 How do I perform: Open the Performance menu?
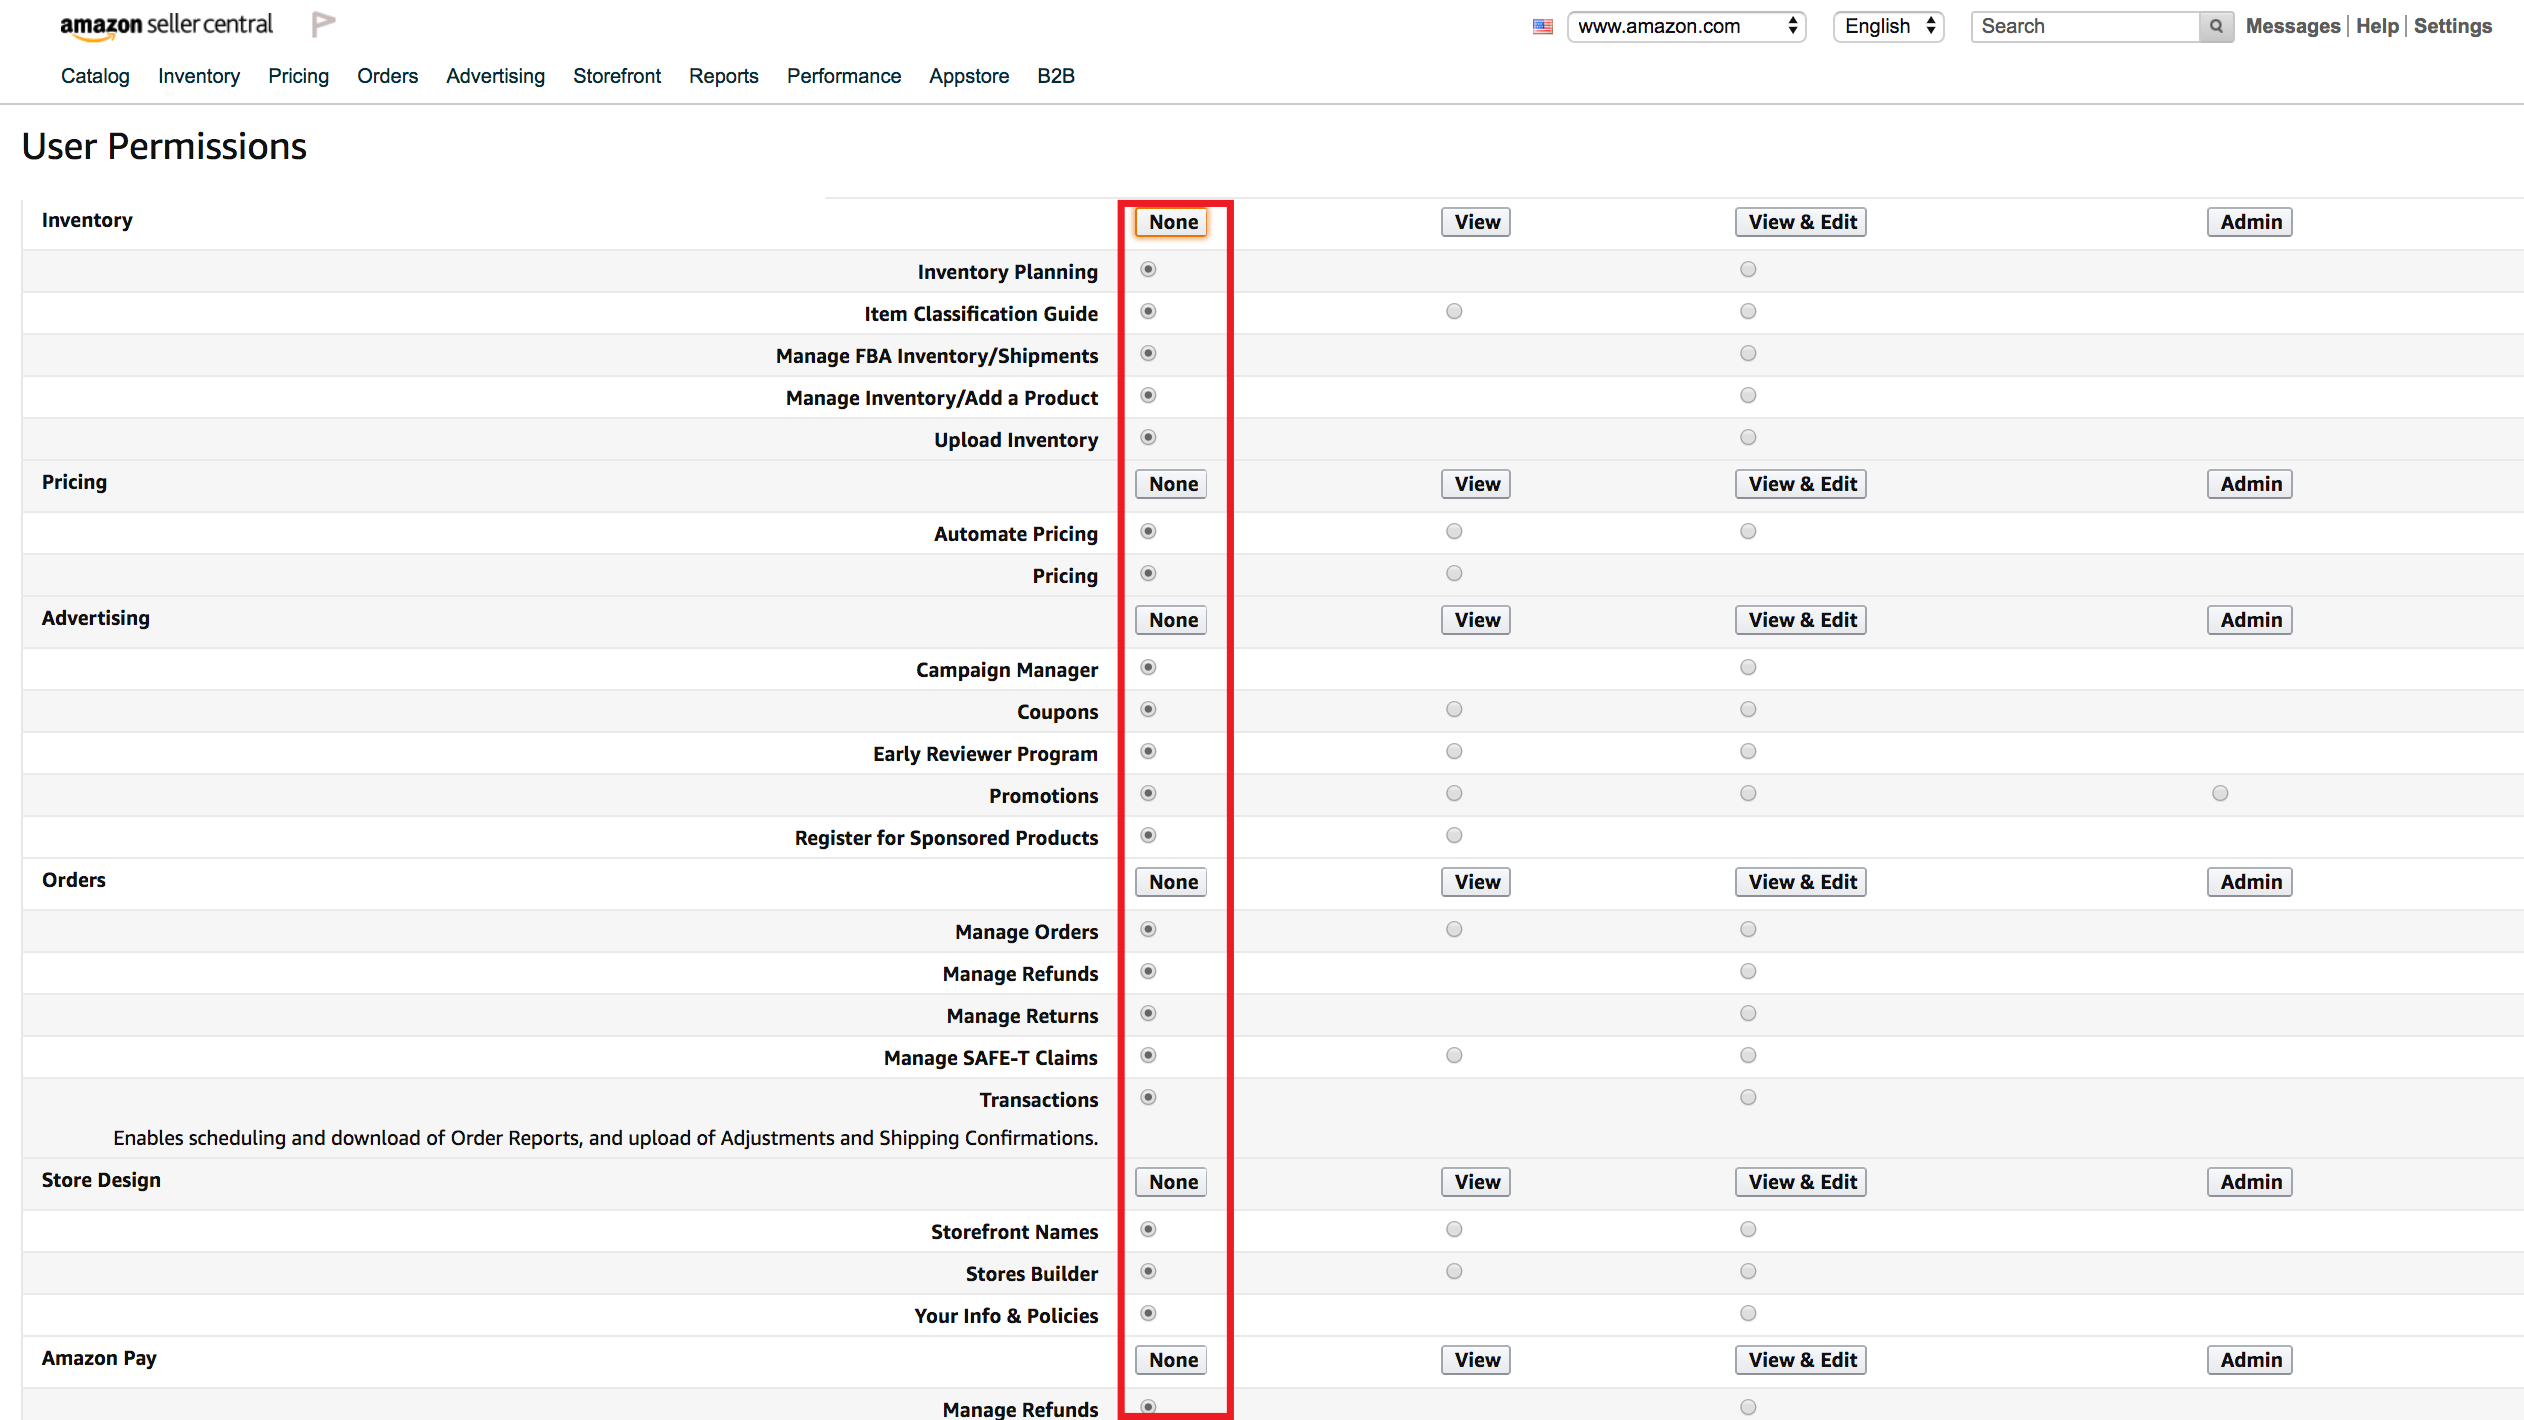click(843, 76)
